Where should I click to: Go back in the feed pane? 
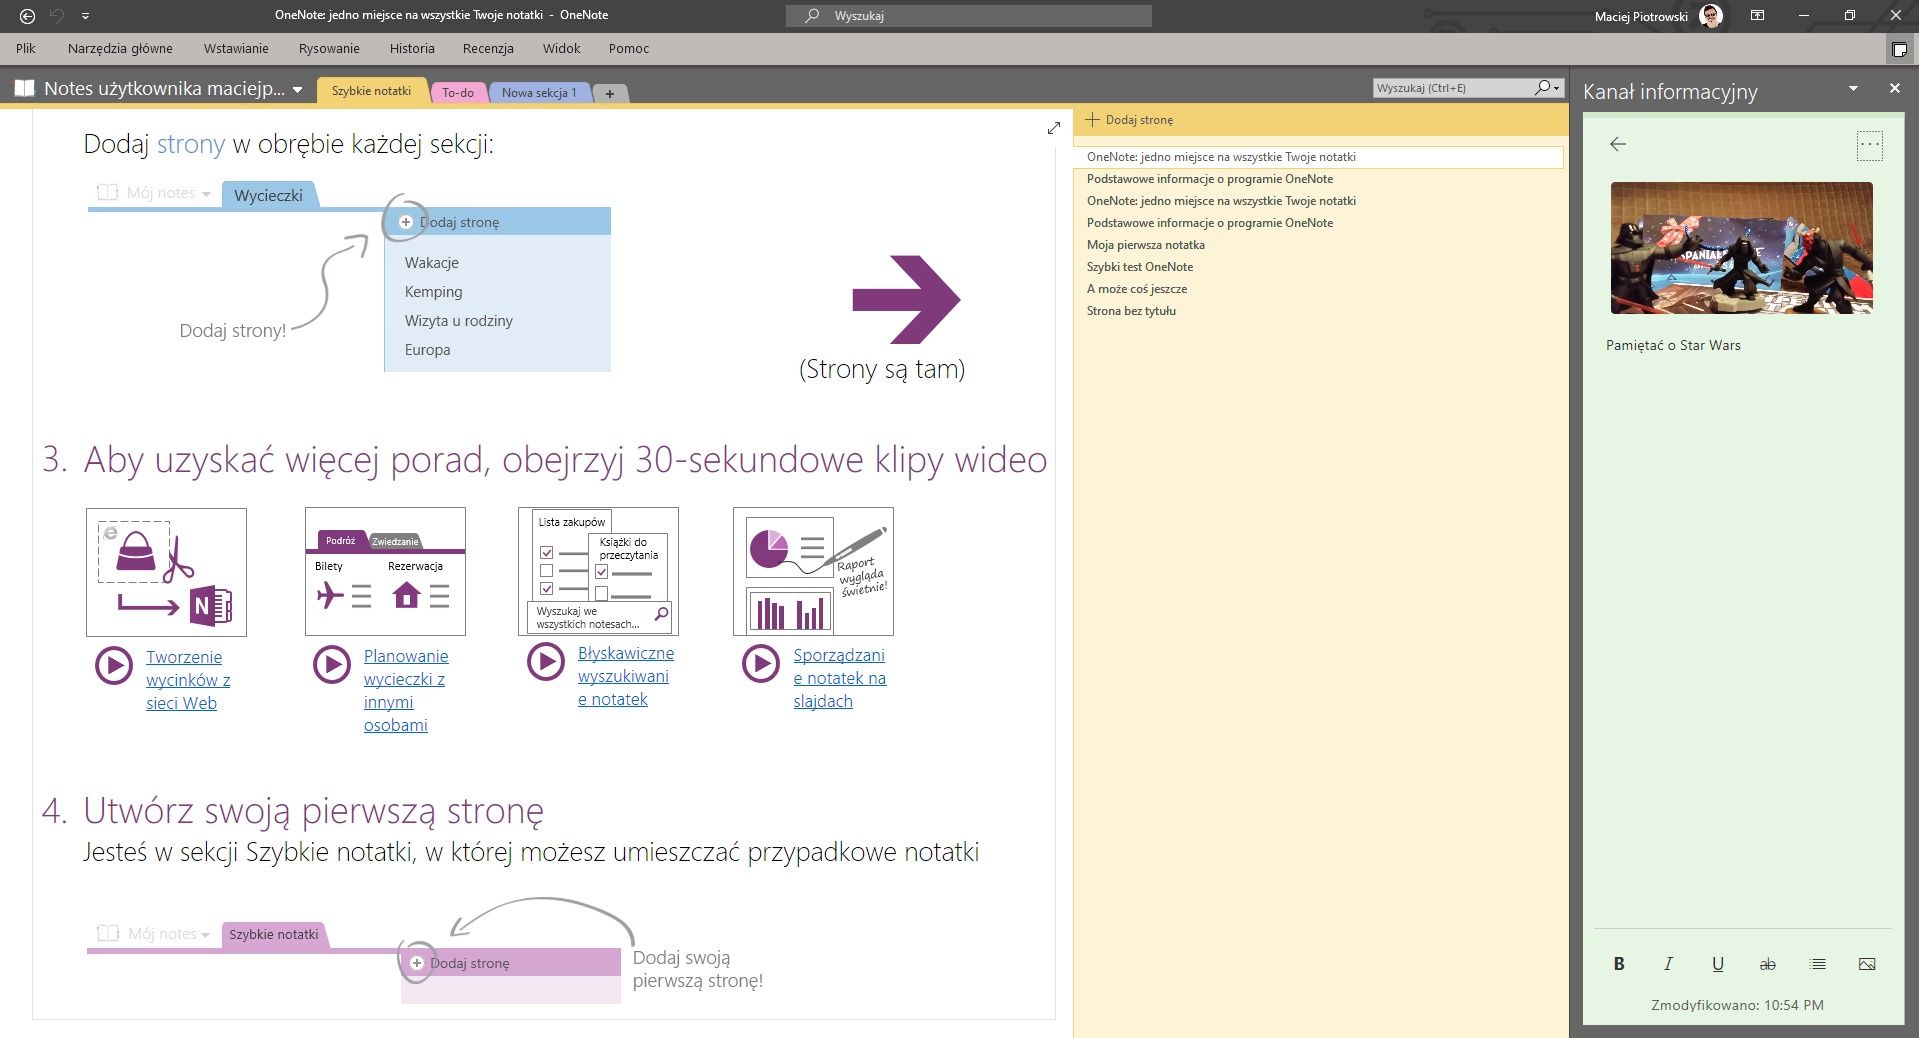click(x=1618, y=145)
